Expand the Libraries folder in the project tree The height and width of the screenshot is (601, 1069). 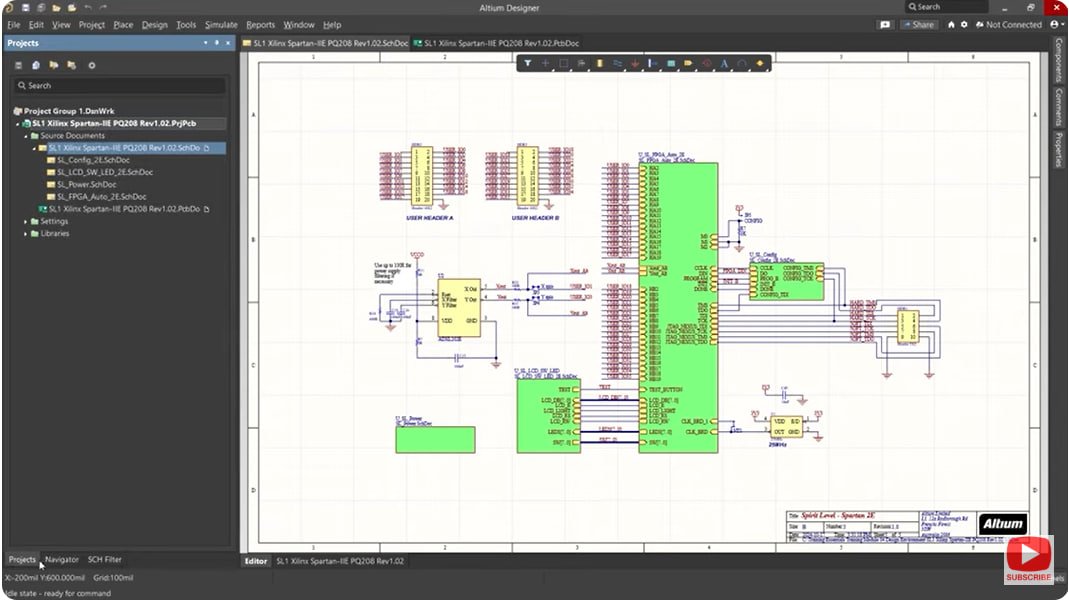pos(23,233)
